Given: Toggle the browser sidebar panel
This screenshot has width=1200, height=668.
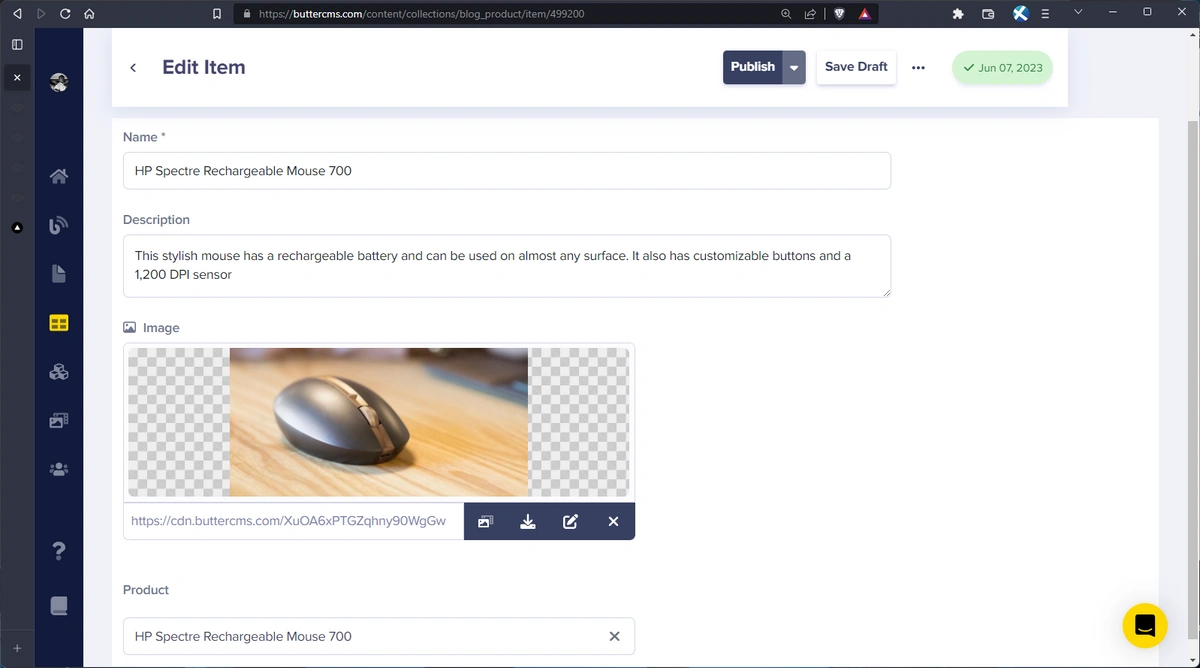Looking at the screenshot, I should (x=17, y=44).
